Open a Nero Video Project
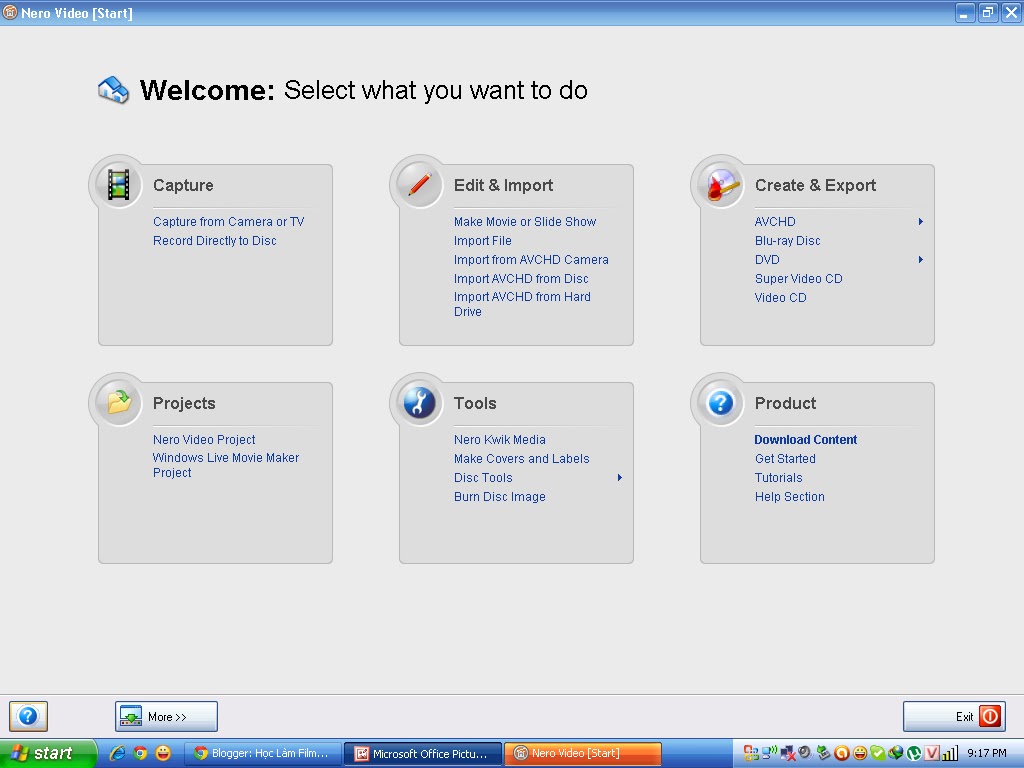 coord(204,440)
